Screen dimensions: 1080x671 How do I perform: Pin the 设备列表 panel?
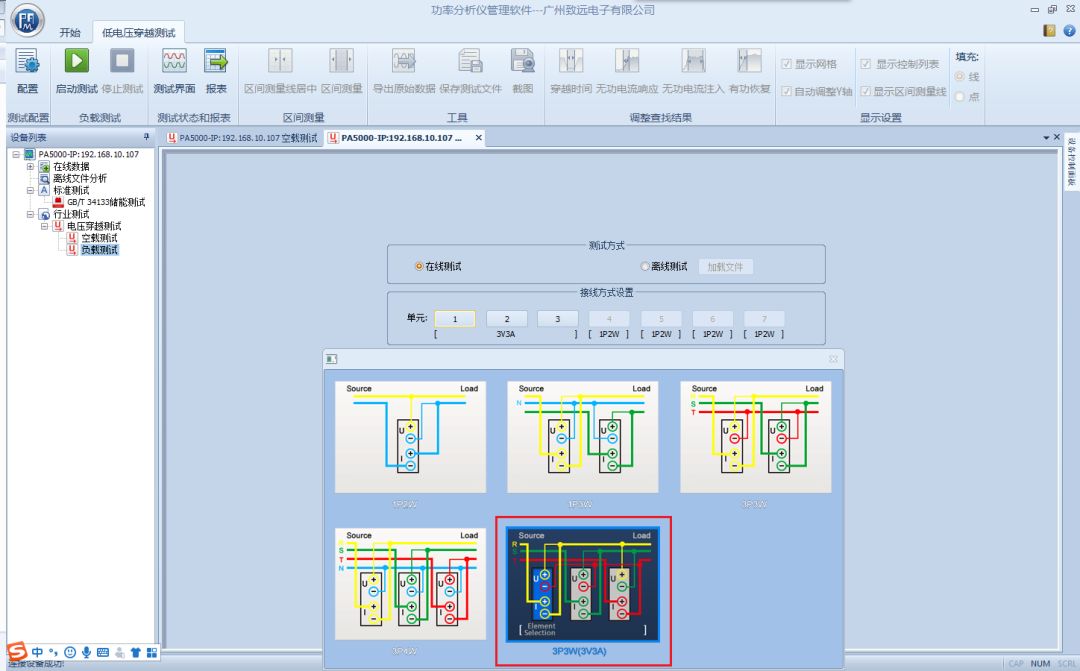[x=146, y=137]
